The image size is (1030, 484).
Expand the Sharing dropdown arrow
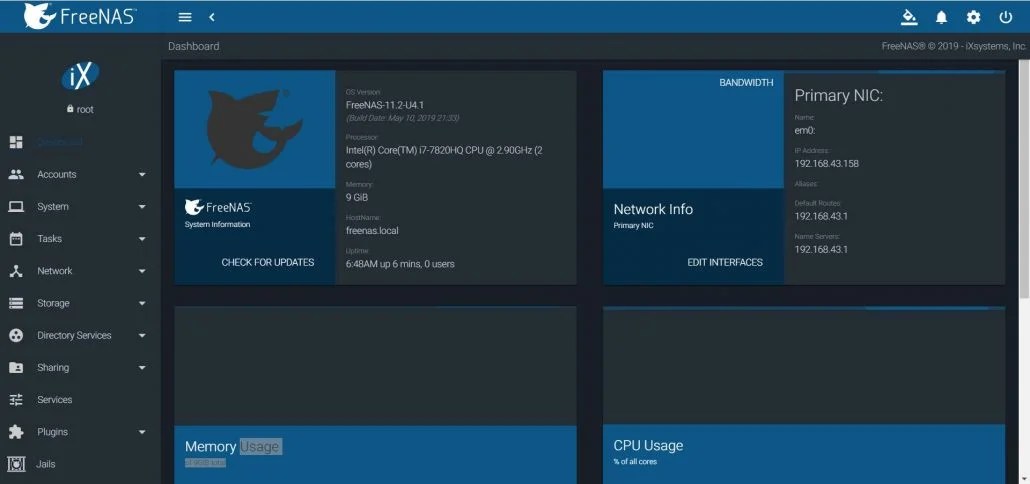pos(142,368)
